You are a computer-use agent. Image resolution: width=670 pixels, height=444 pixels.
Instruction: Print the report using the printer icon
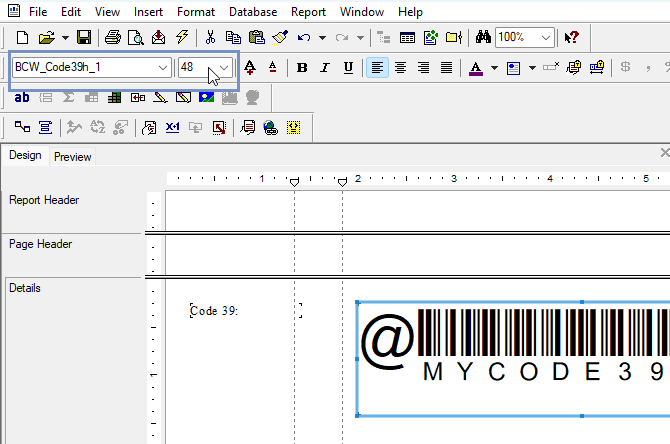[x=113, y=38]
